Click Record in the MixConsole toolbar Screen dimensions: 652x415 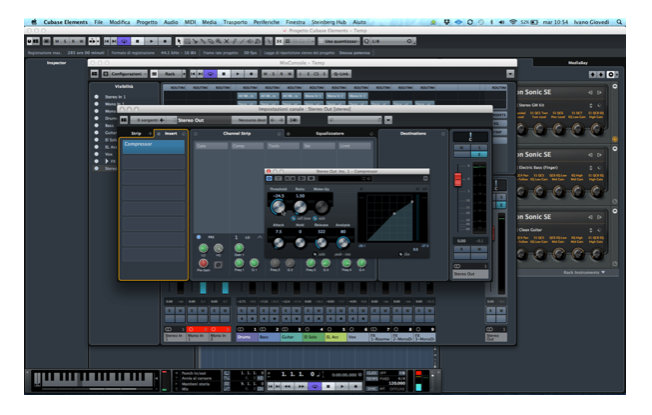coord(251,74)
